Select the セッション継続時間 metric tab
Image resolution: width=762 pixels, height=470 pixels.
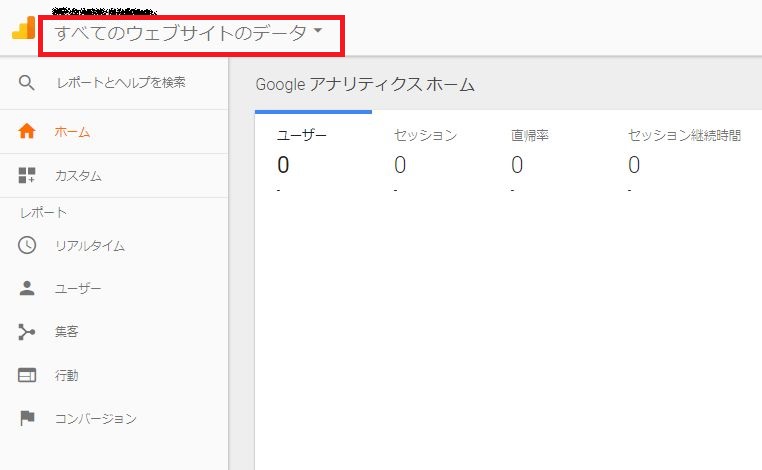(x=684, y=135)
